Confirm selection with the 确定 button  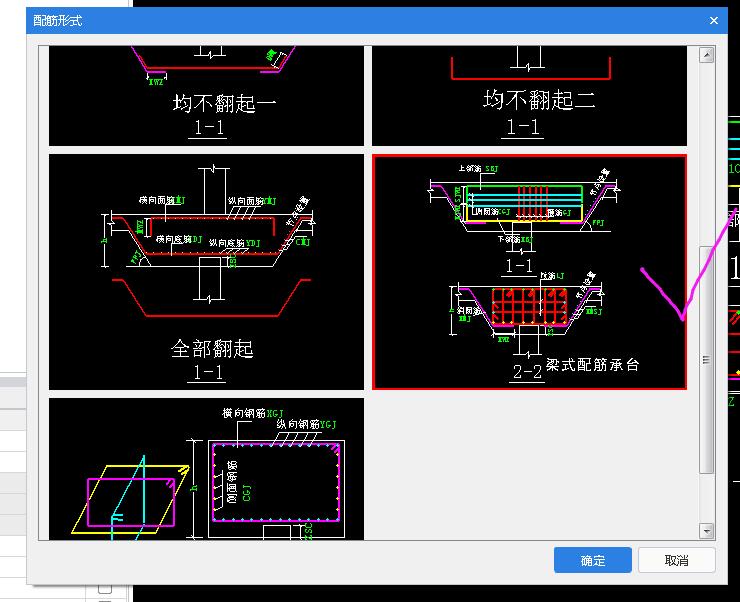(592, 560)
